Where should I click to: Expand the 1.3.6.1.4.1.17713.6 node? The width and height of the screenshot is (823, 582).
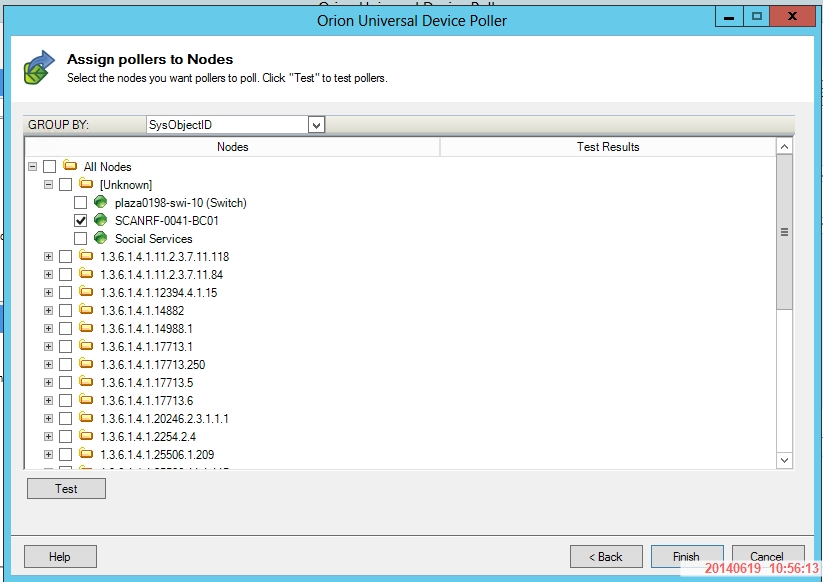click(48, 400)
